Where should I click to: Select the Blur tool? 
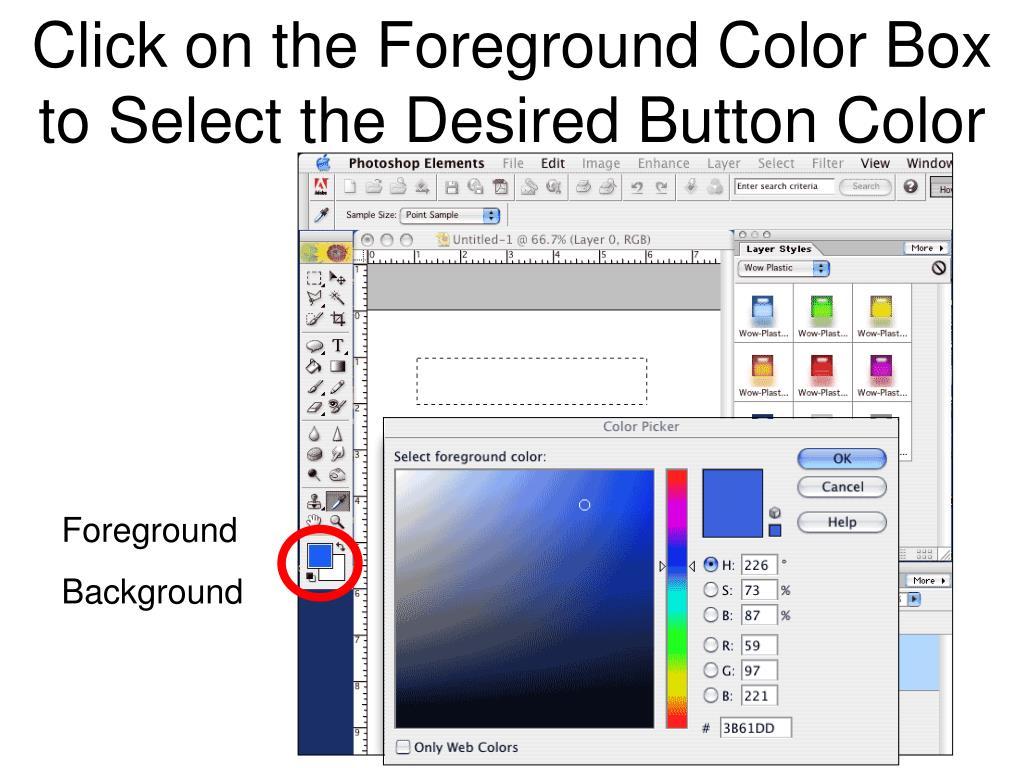click(315, 434)
